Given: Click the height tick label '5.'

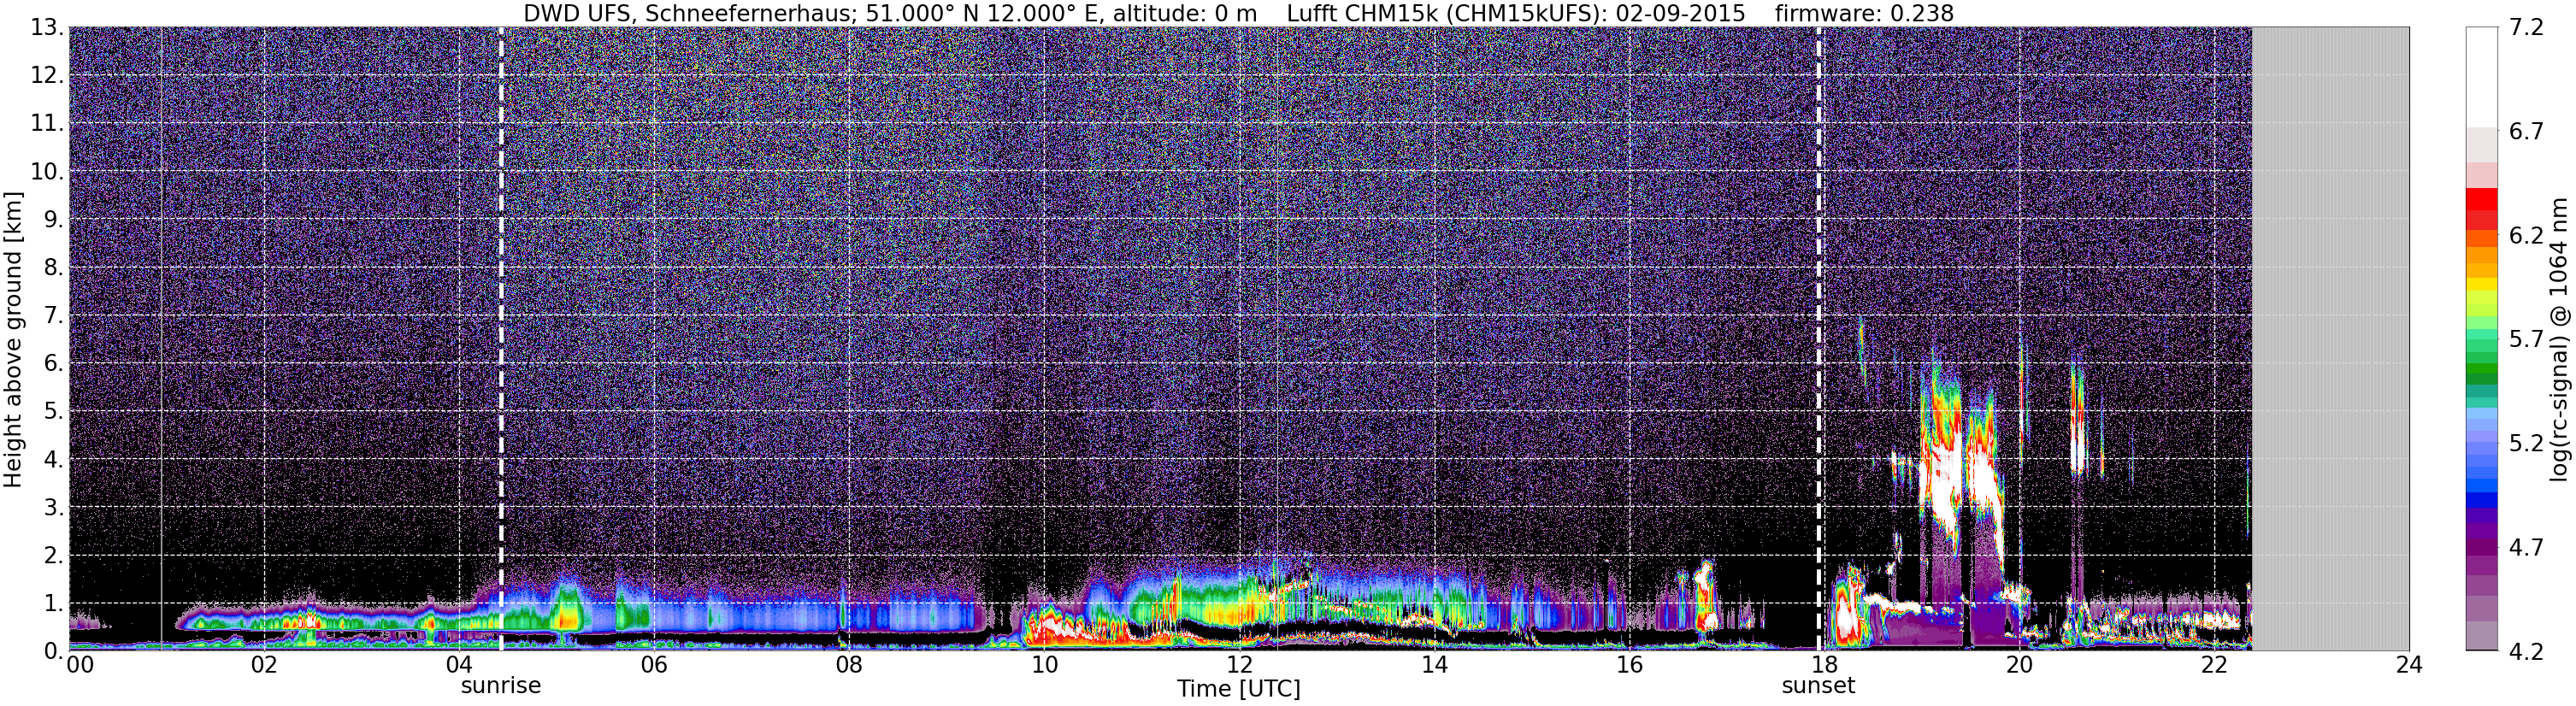Looking at the screenshot, I should [54, 412].
